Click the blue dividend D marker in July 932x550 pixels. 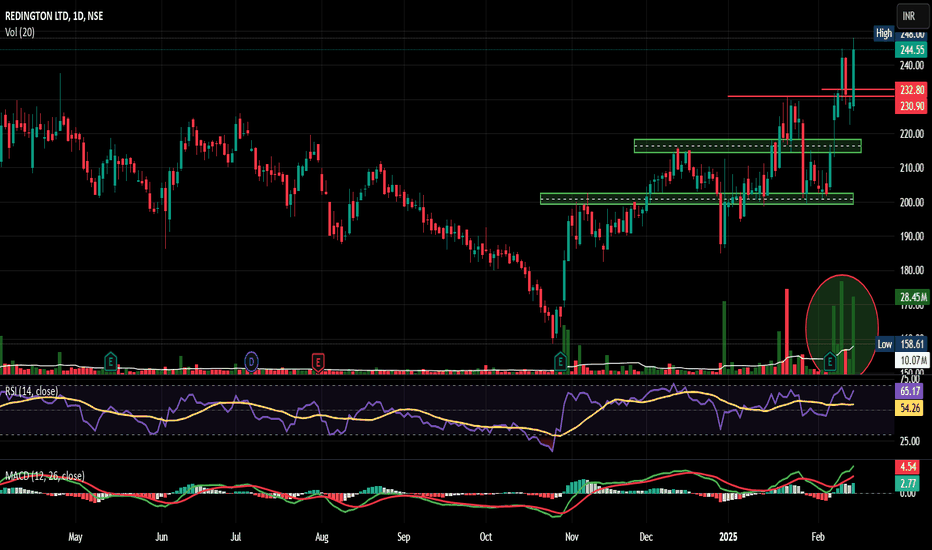point(251,361)
